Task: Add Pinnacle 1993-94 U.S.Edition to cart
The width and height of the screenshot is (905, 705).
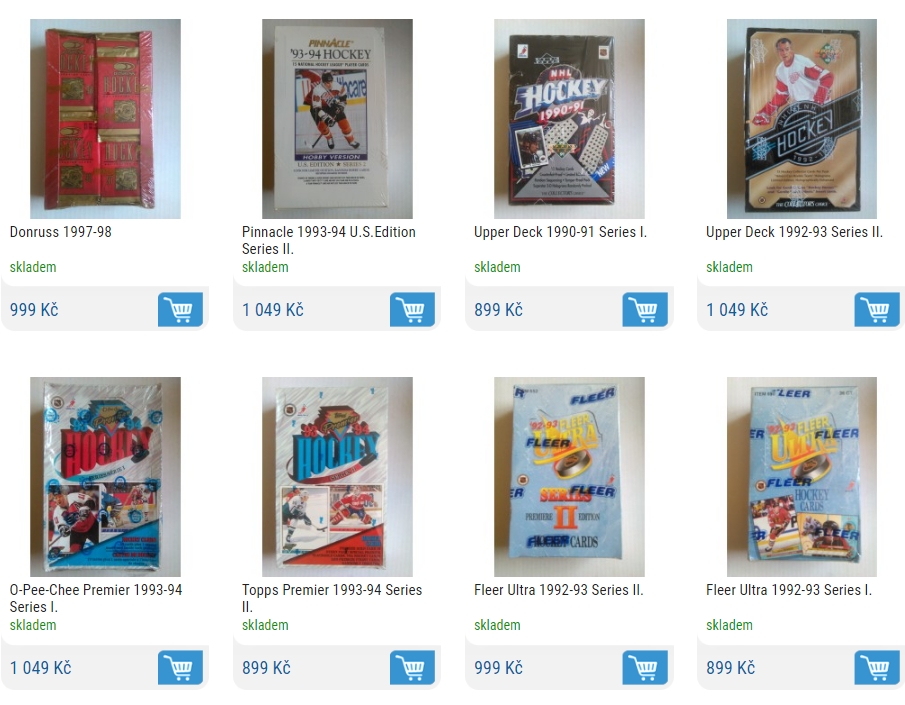Action: (412, 309)
